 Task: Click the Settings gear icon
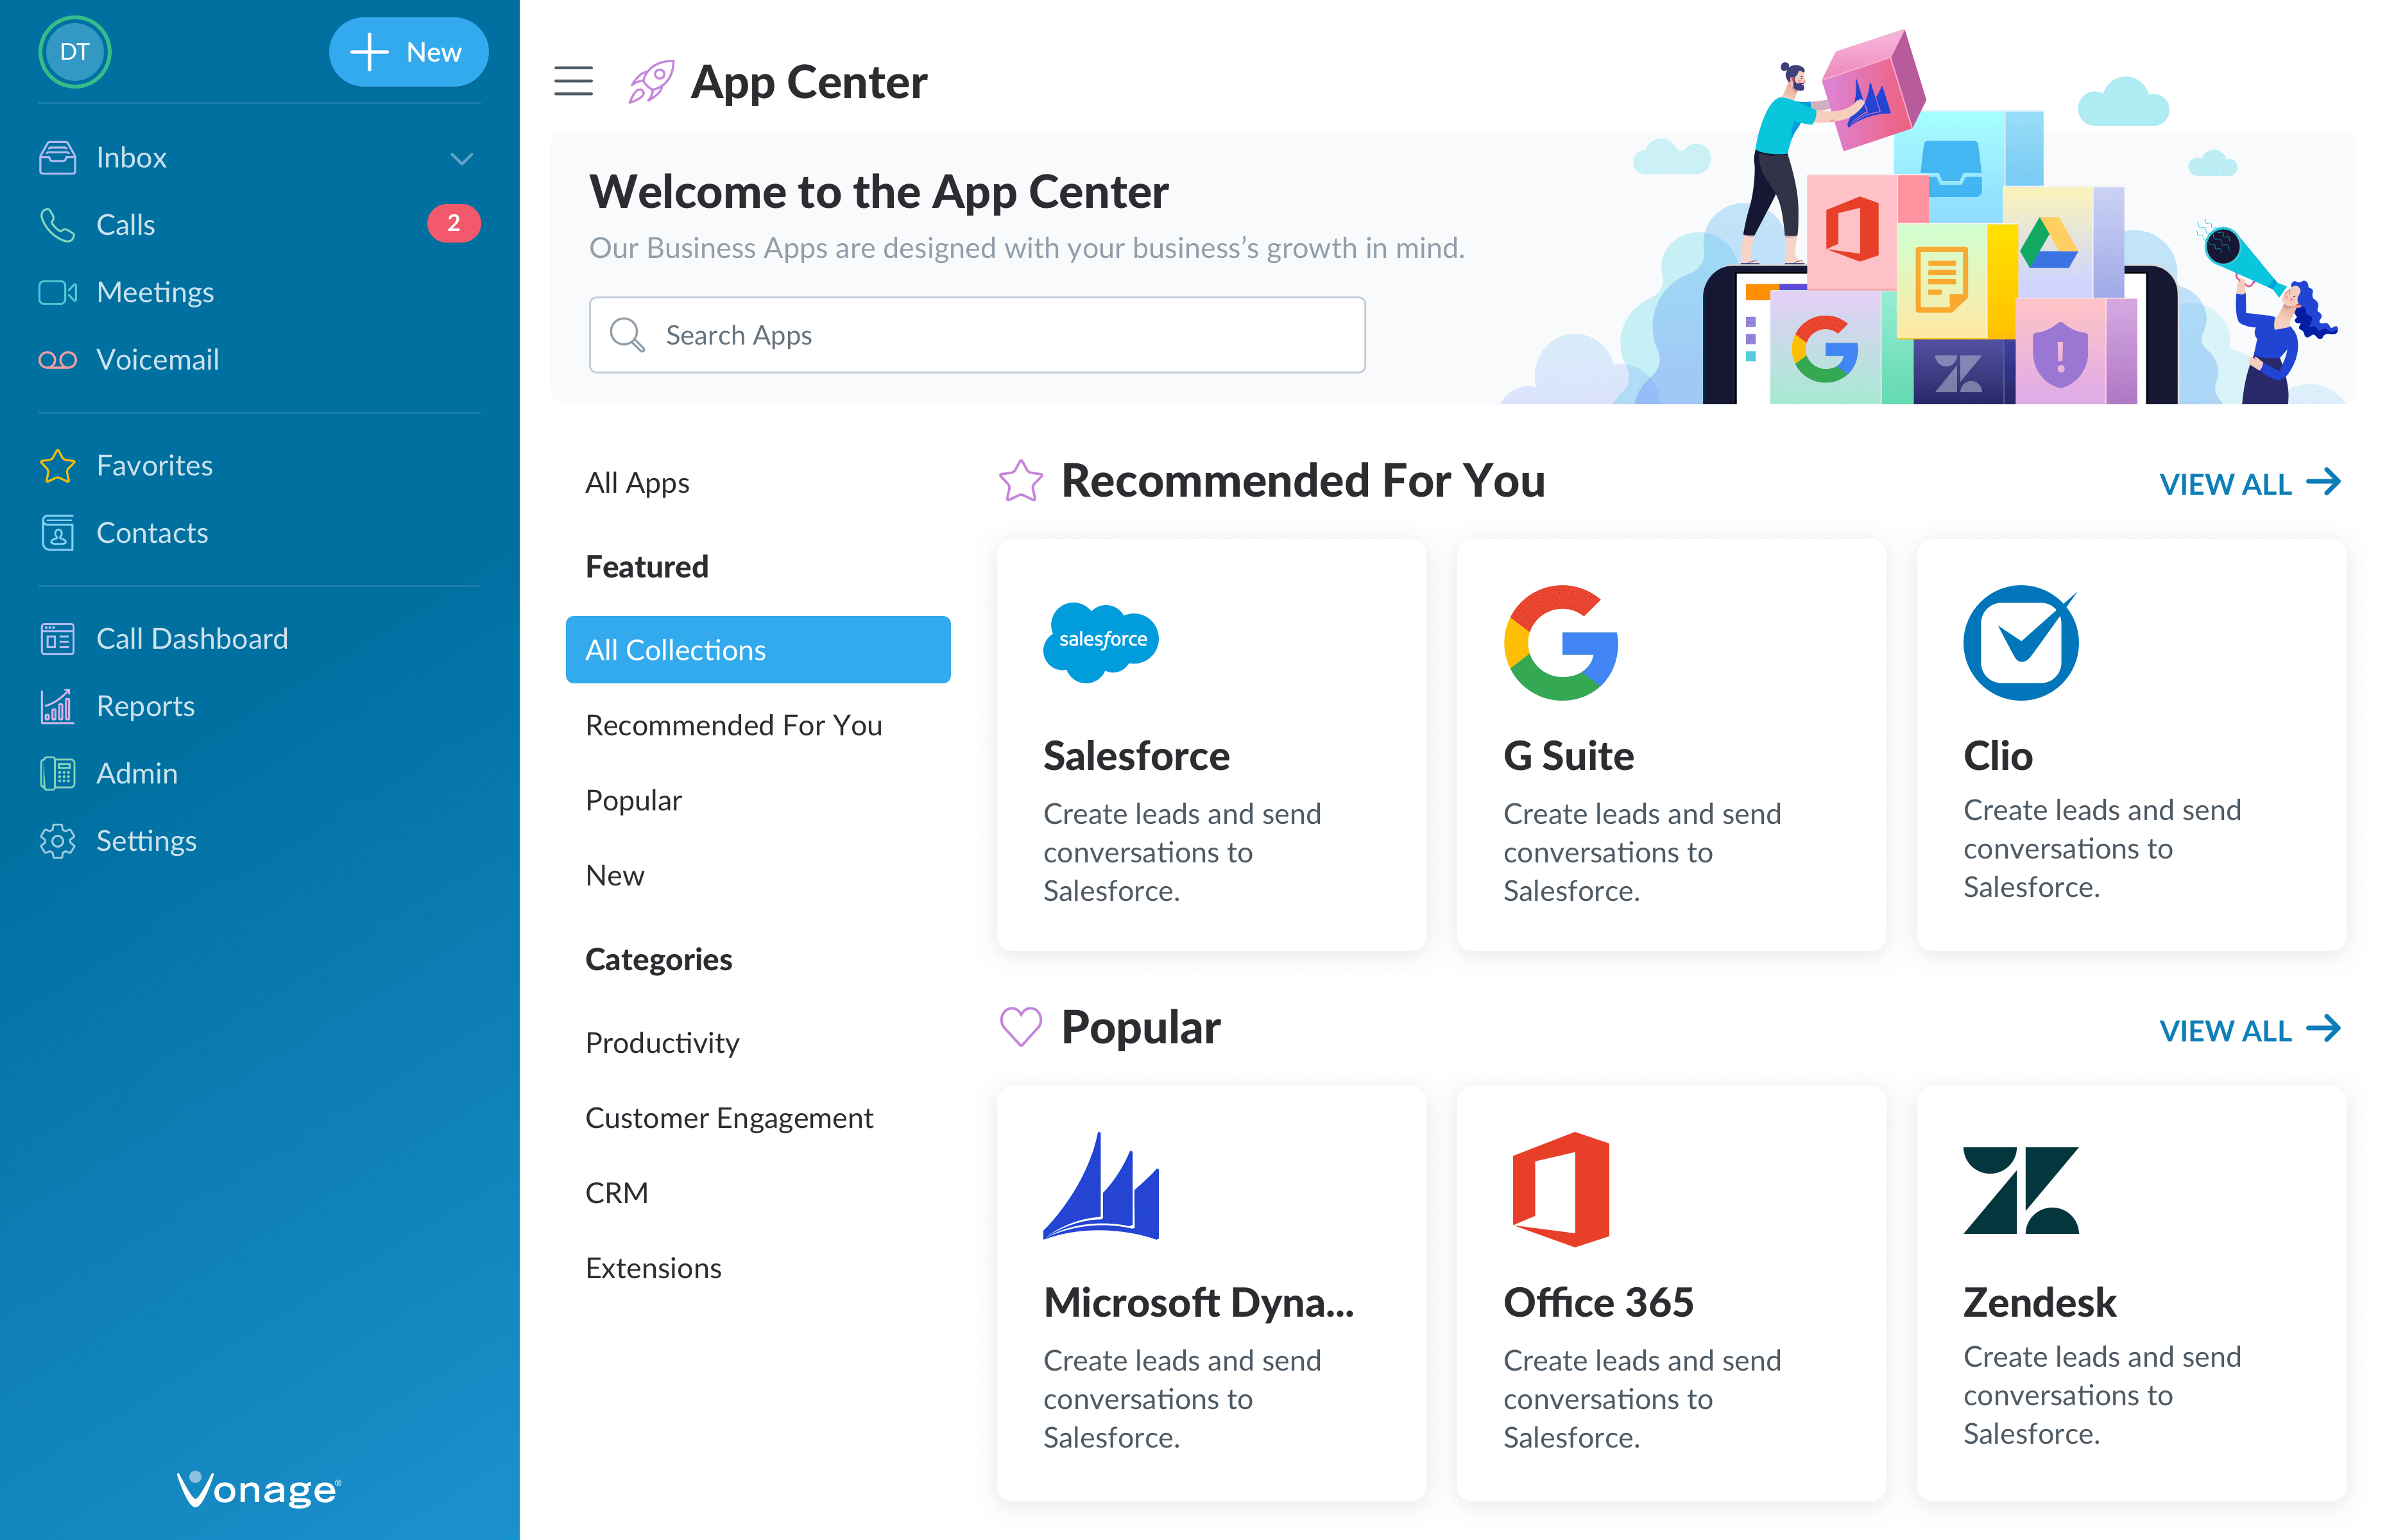coord(58,841)
